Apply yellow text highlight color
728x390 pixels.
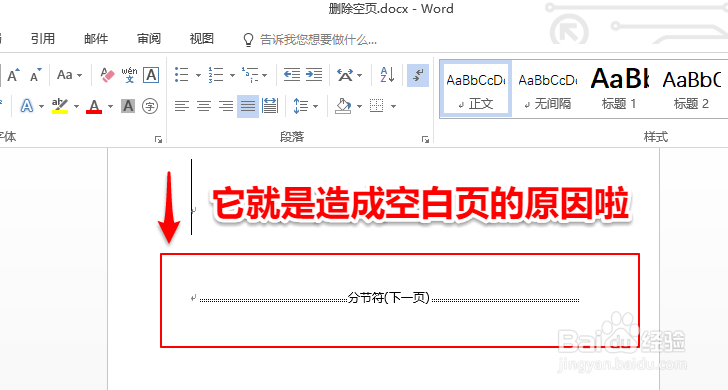pyautogui.click(x=60, y=106)
